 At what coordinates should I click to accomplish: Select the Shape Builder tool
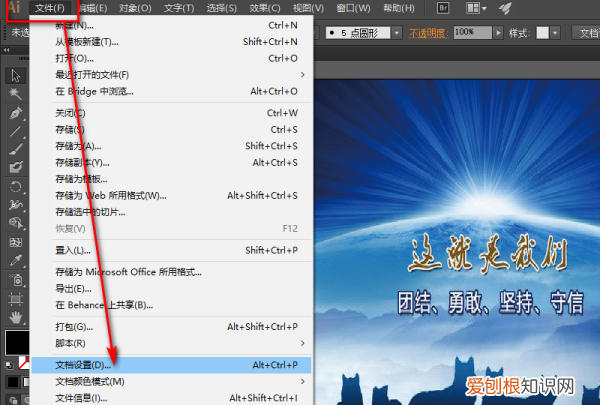coord(16,223)
